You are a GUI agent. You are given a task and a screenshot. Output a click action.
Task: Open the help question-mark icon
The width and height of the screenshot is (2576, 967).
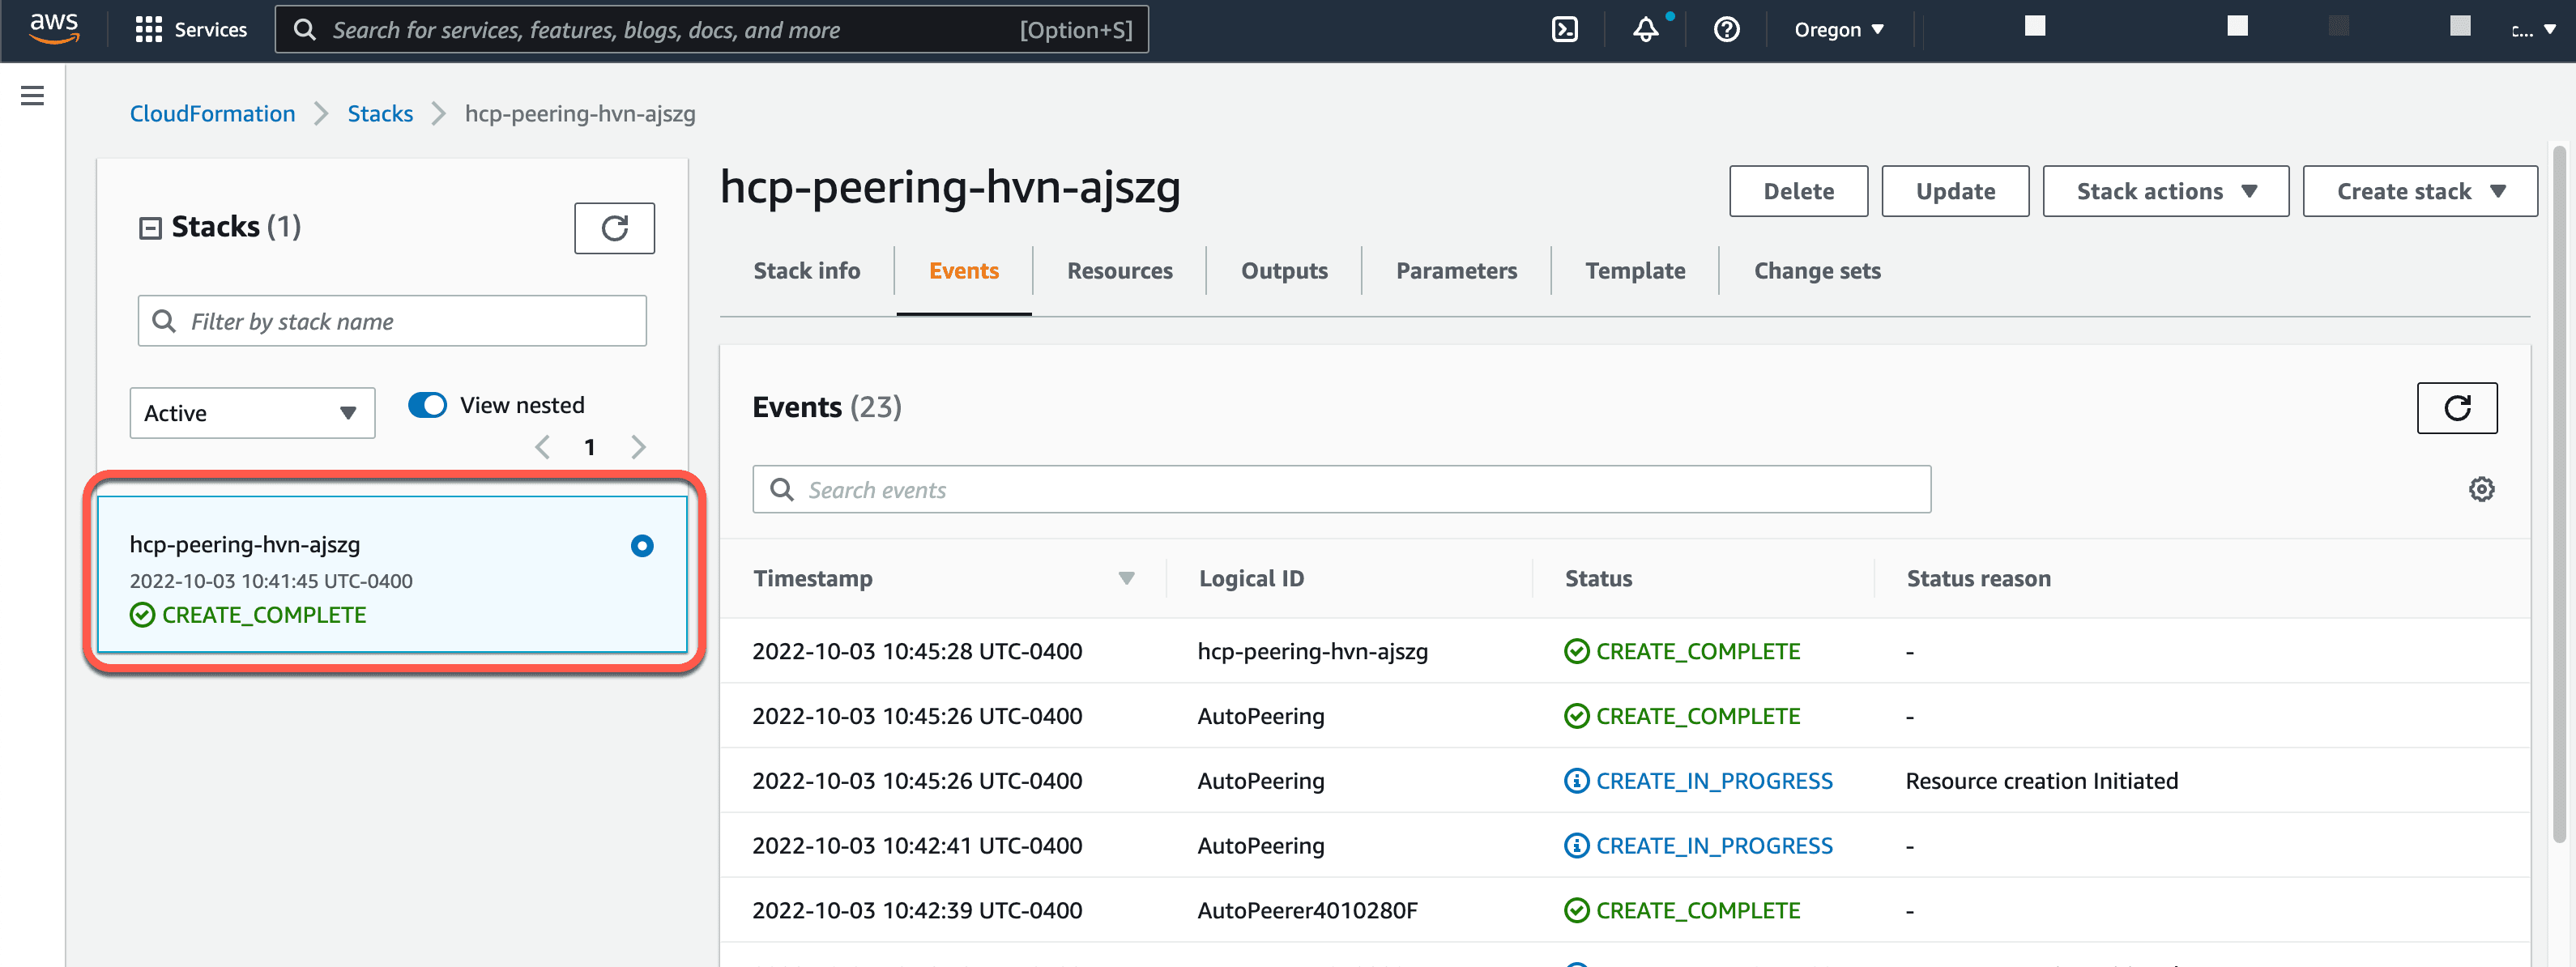click(1726, 30)
